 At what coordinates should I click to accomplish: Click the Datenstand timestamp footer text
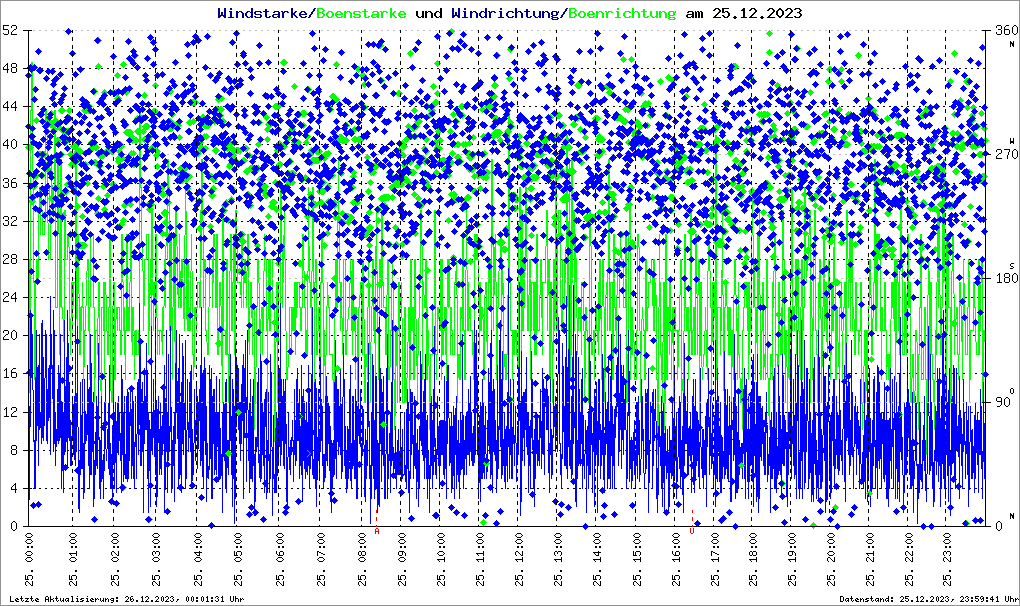point(928,599)
